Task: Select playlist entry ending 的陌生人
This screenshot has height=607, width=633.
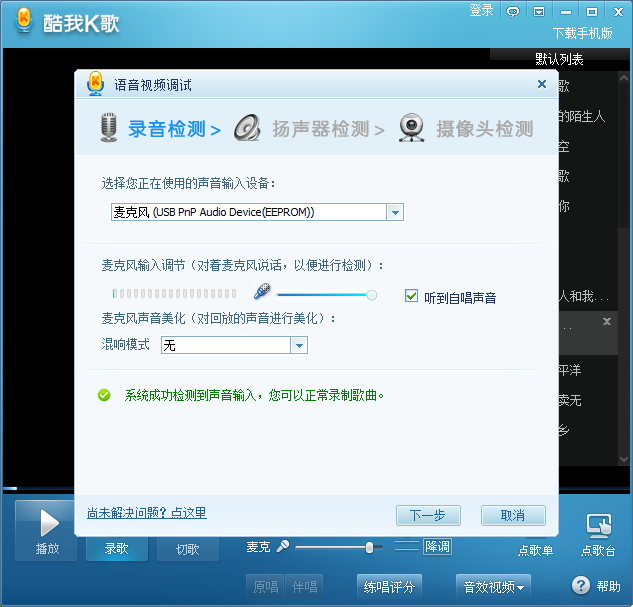Action: click(x=582, y=116)
